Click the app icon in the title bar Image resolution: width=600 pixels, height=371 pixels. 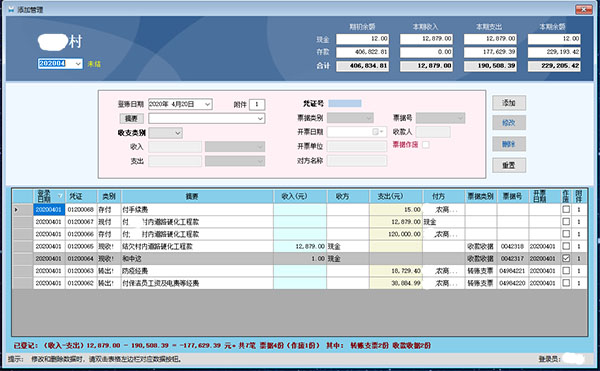coord(11,10)
